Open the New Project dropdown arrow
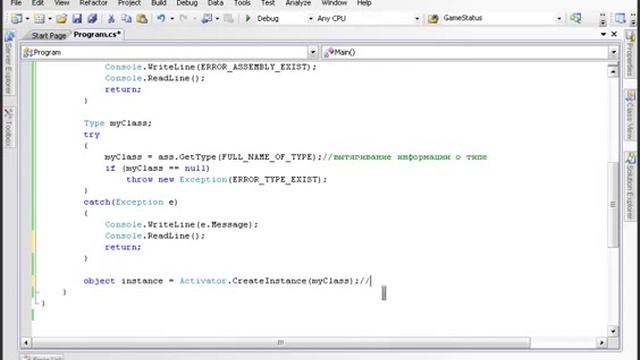Image resolution: width=640 pixels, height=360 pixels. point(27,19)
